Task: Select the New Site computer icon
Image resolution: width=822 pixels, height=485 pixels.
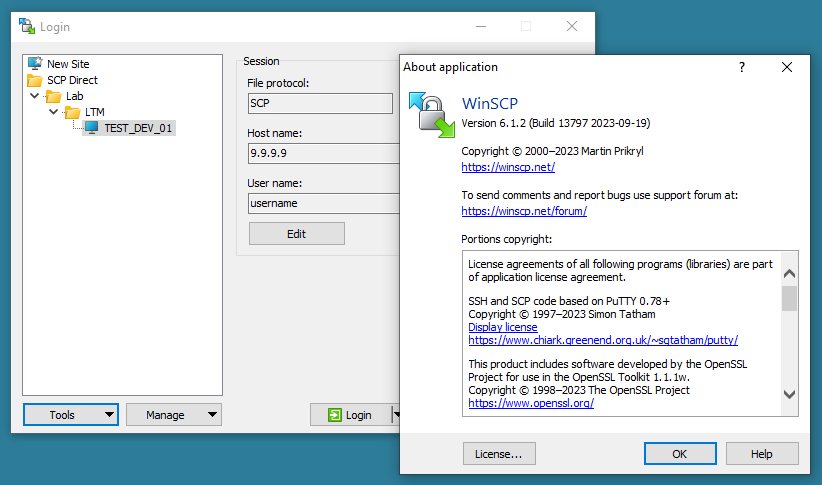Action: coord(35,64)
